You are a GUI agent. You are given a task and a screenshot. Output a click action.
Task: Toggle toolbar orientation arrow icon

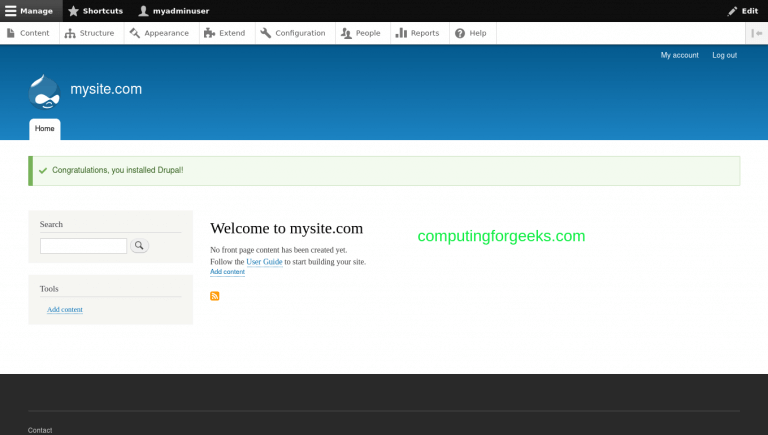[757, 33]
